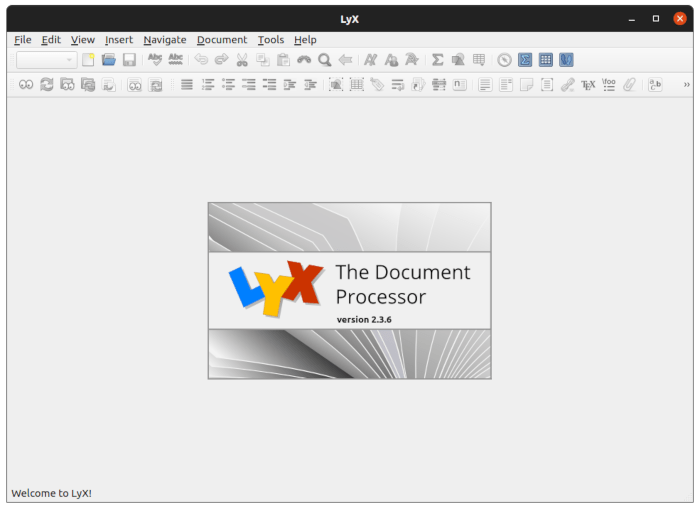
Task: Open a document with the folder icon
Action: point(108,60)
